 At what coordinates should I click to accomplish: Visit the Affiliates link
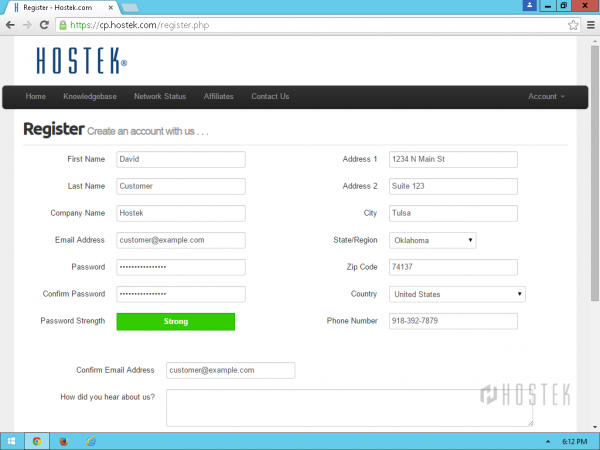[x=218, y=97]
